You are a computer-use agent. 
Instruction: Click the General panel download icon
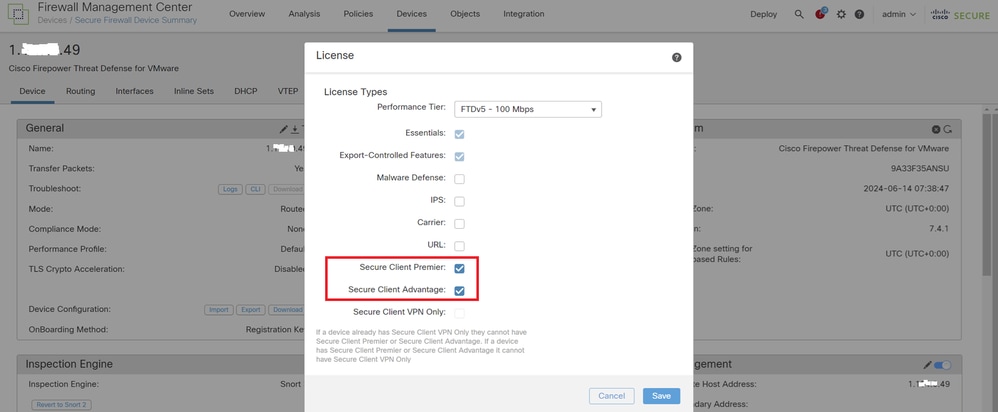pos(295,129)
